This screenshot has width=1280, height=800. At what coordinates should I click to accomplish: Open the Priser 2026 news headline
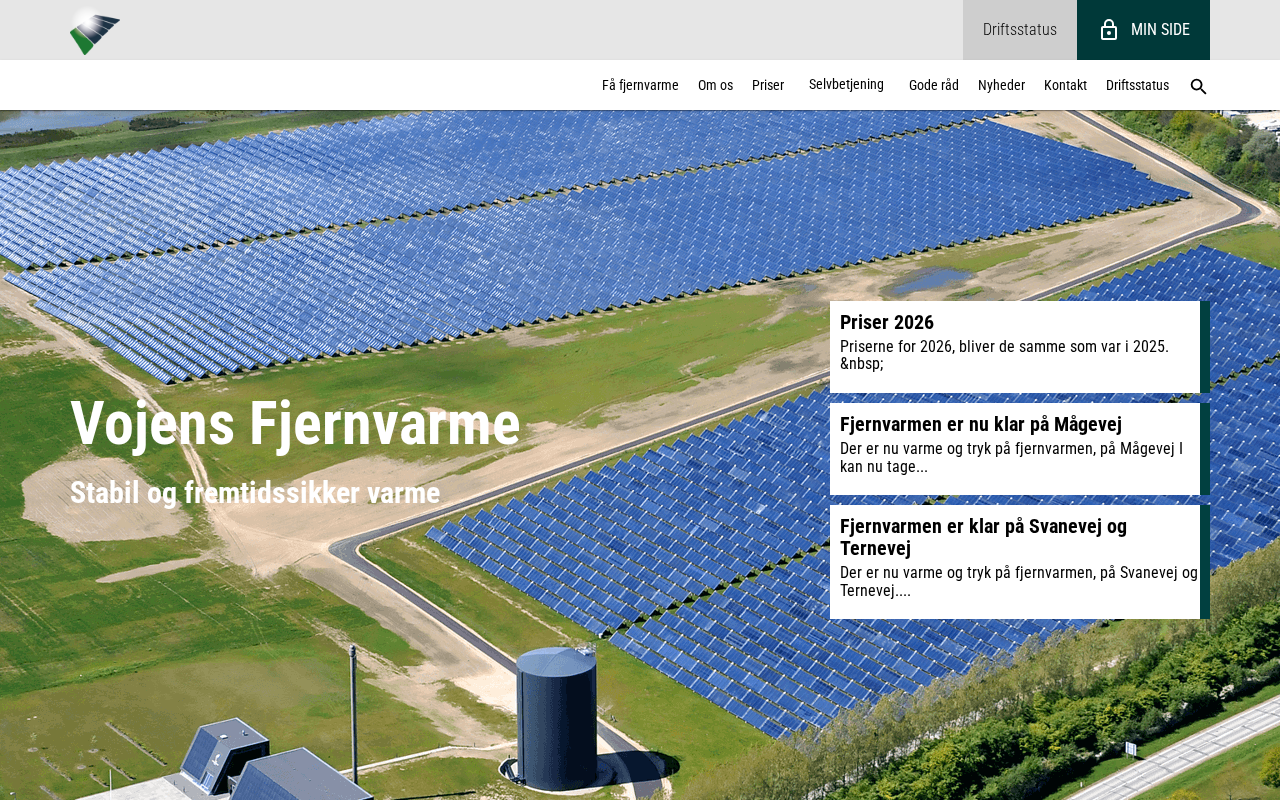pos(887,322)
